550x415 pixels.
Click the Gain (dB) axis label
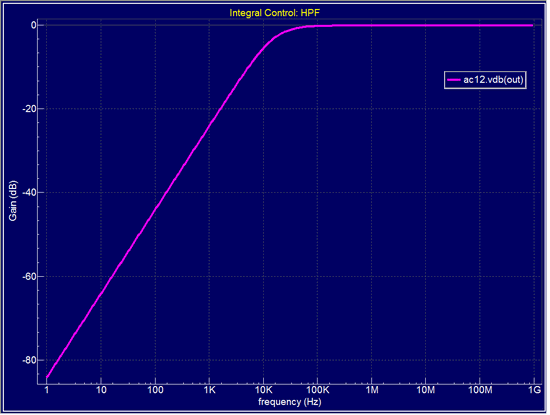13,201
